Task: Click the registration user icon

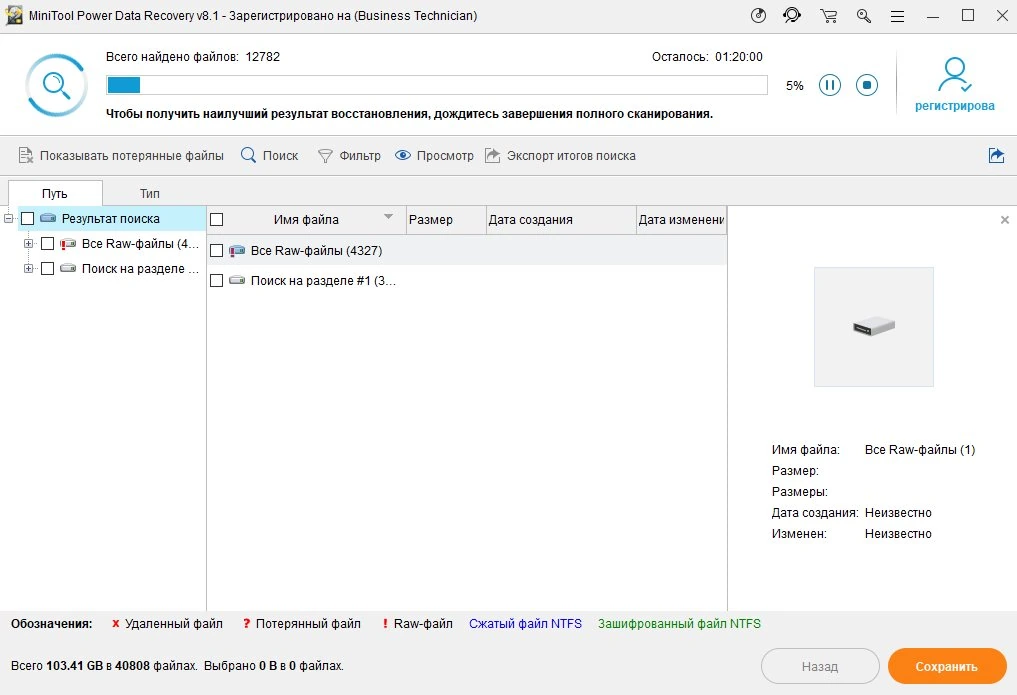Action: pyautogui.click(x=954, y=75)
